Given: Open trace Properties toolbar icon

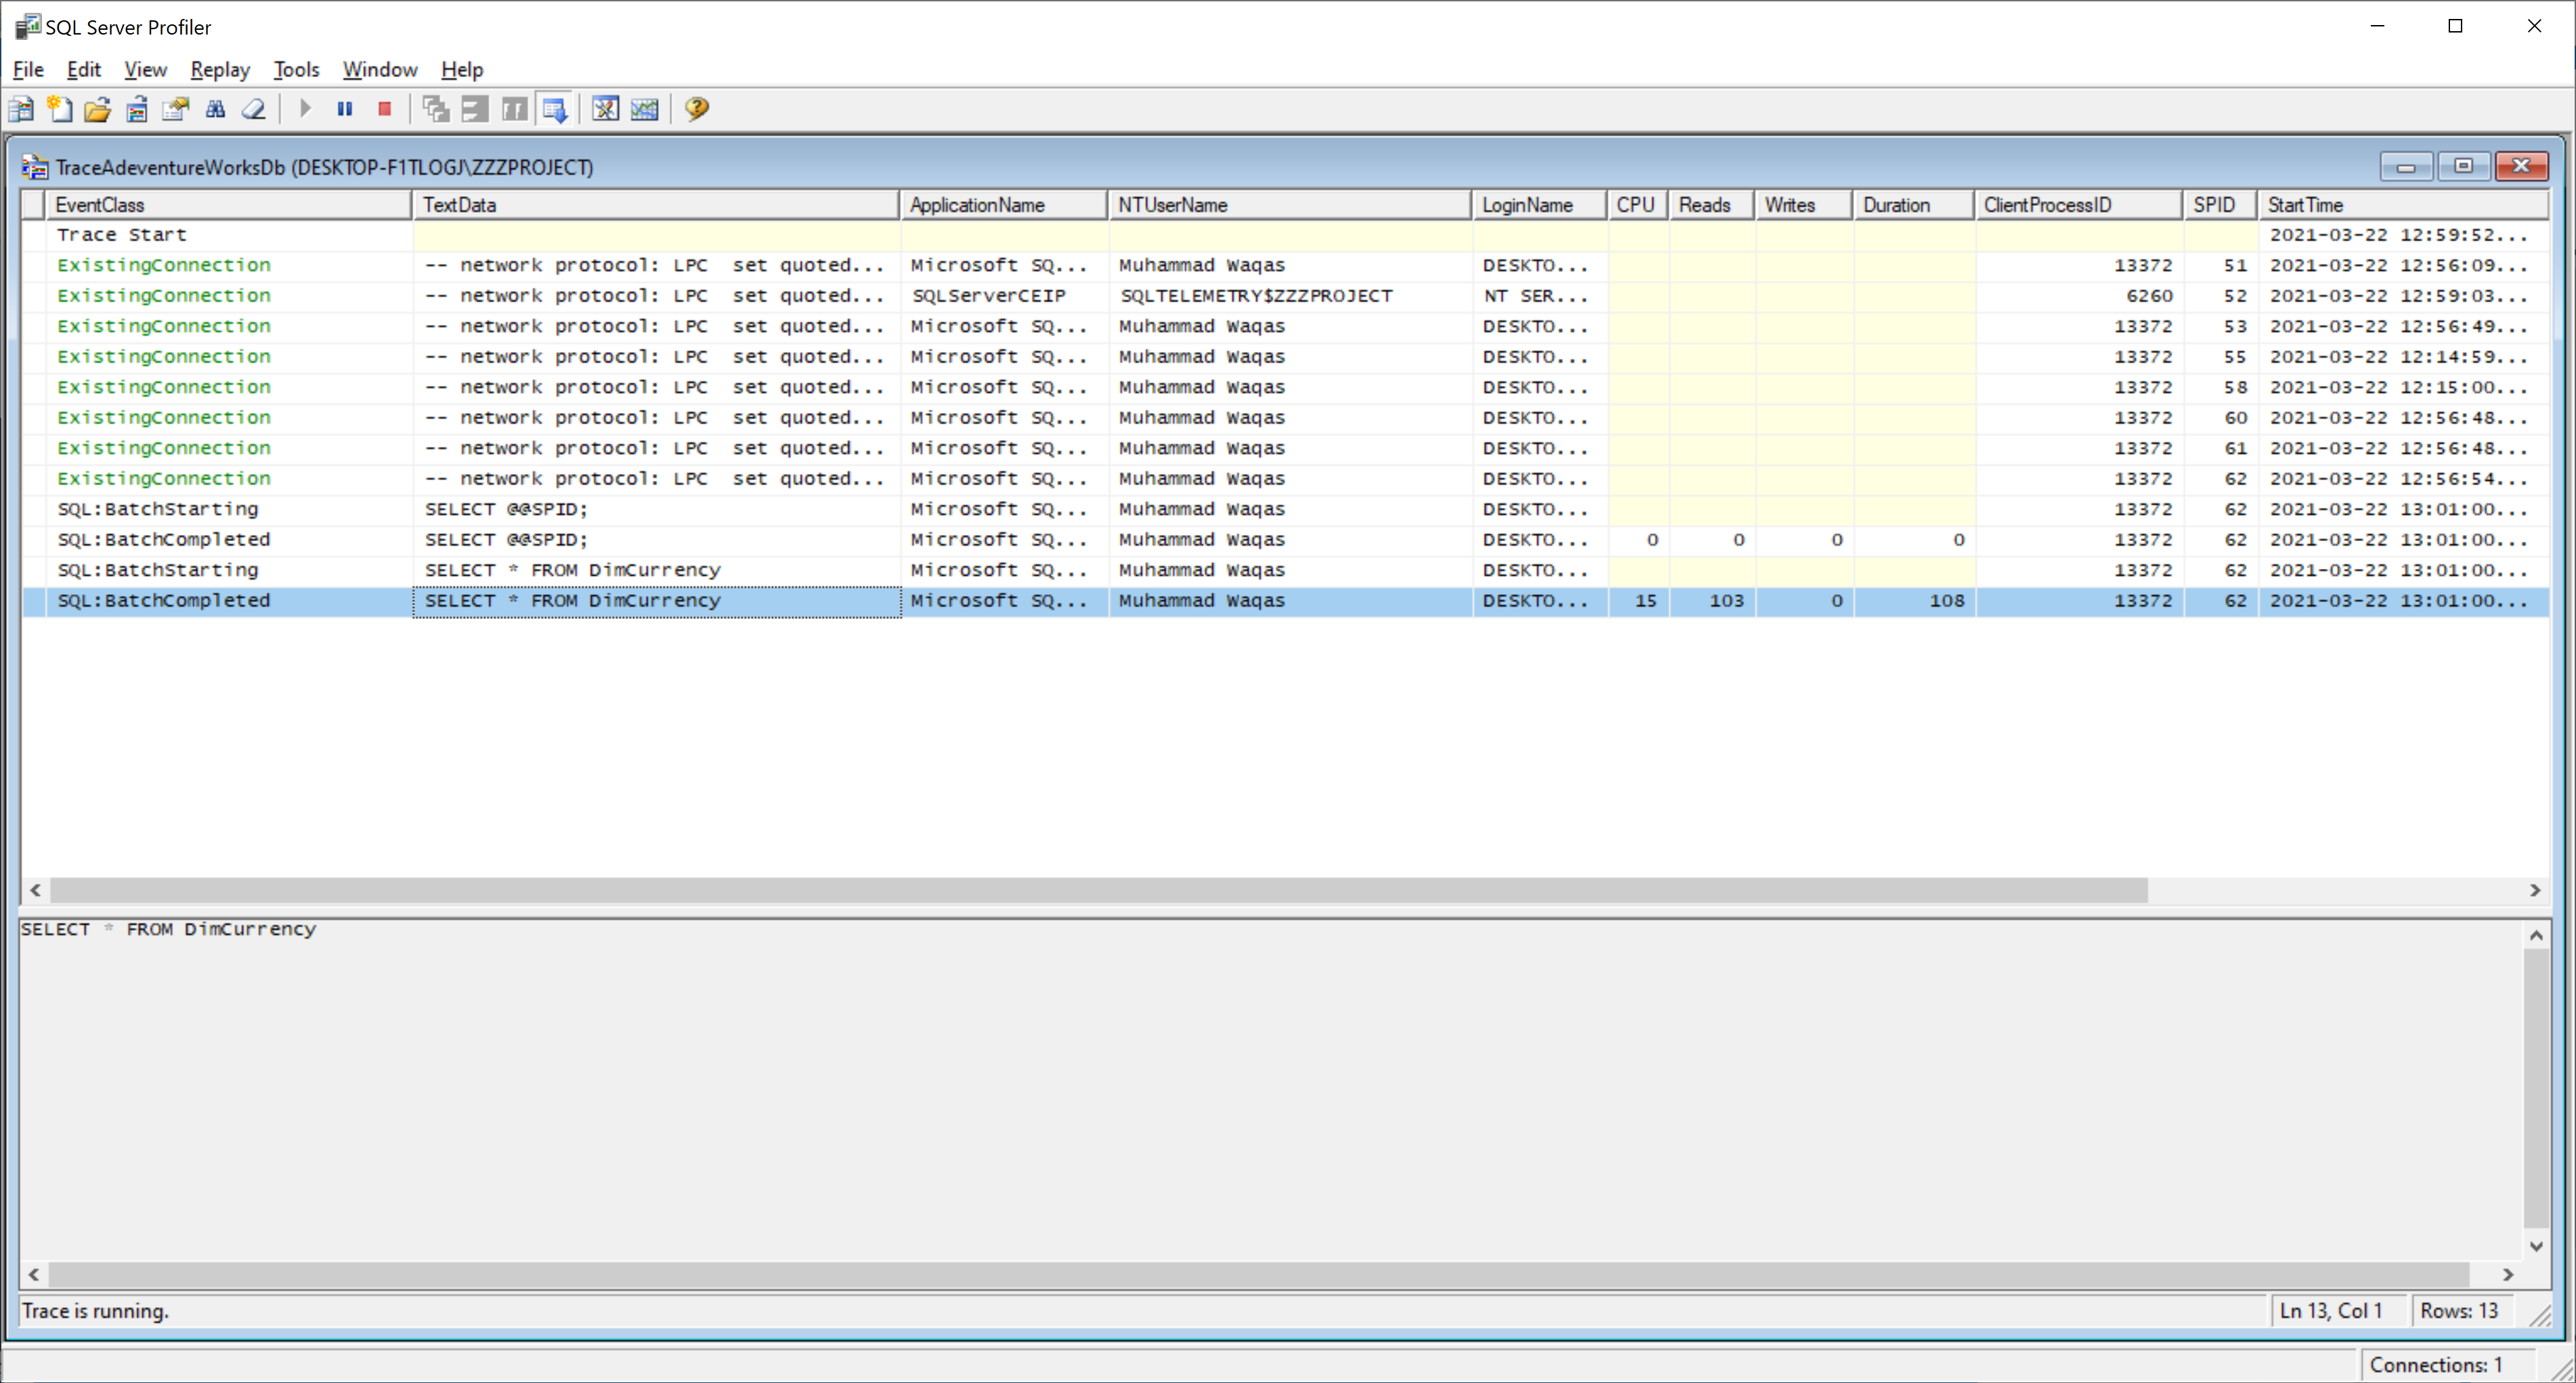Looking at the screenshot, I should point(176,109).
